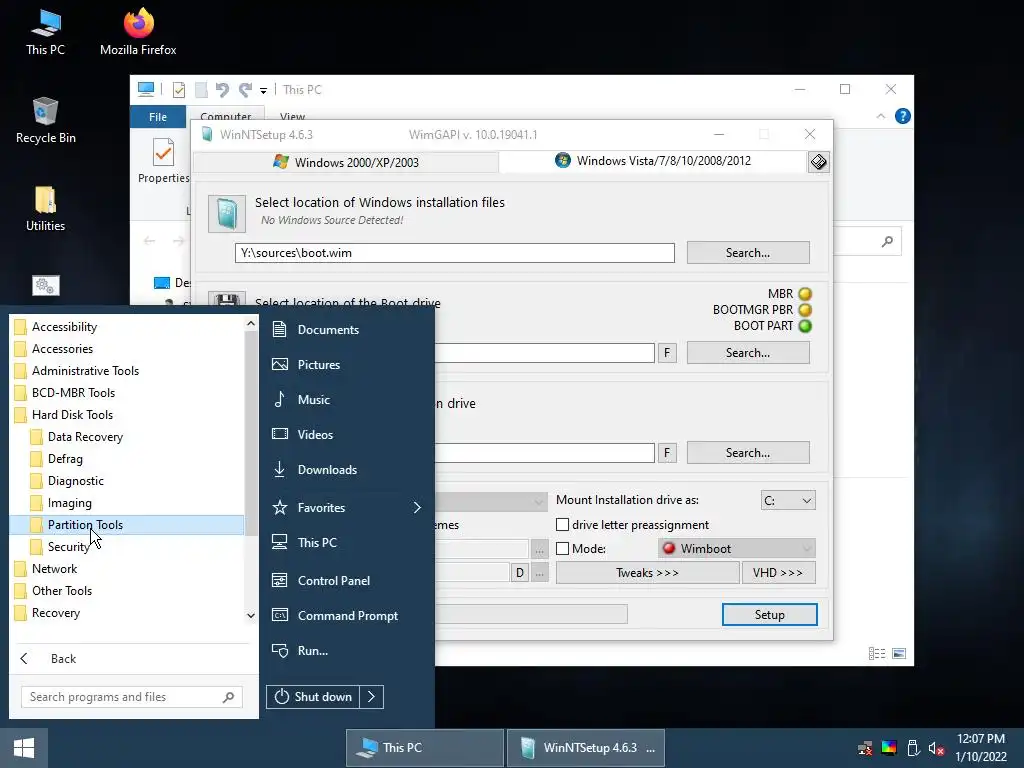The width and height of the screenshot is (1024, 768).
Task: Click the Windows Start button
Action: tap(24, 748)
